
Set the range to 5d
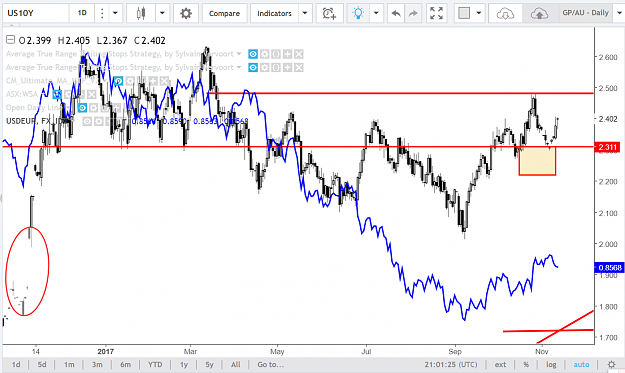[42, 364]
